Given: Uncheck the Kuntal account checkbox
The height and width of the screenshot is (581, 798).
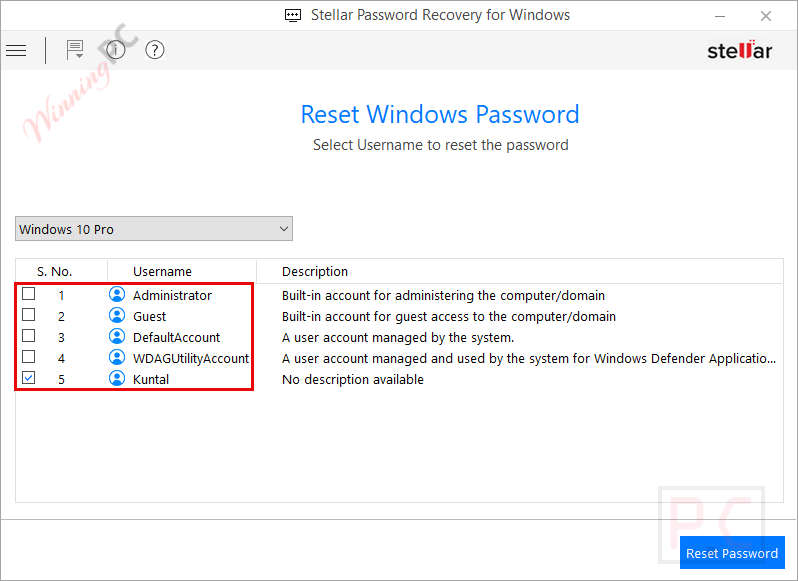Looking at the screenshot, I should coord(28,378).
